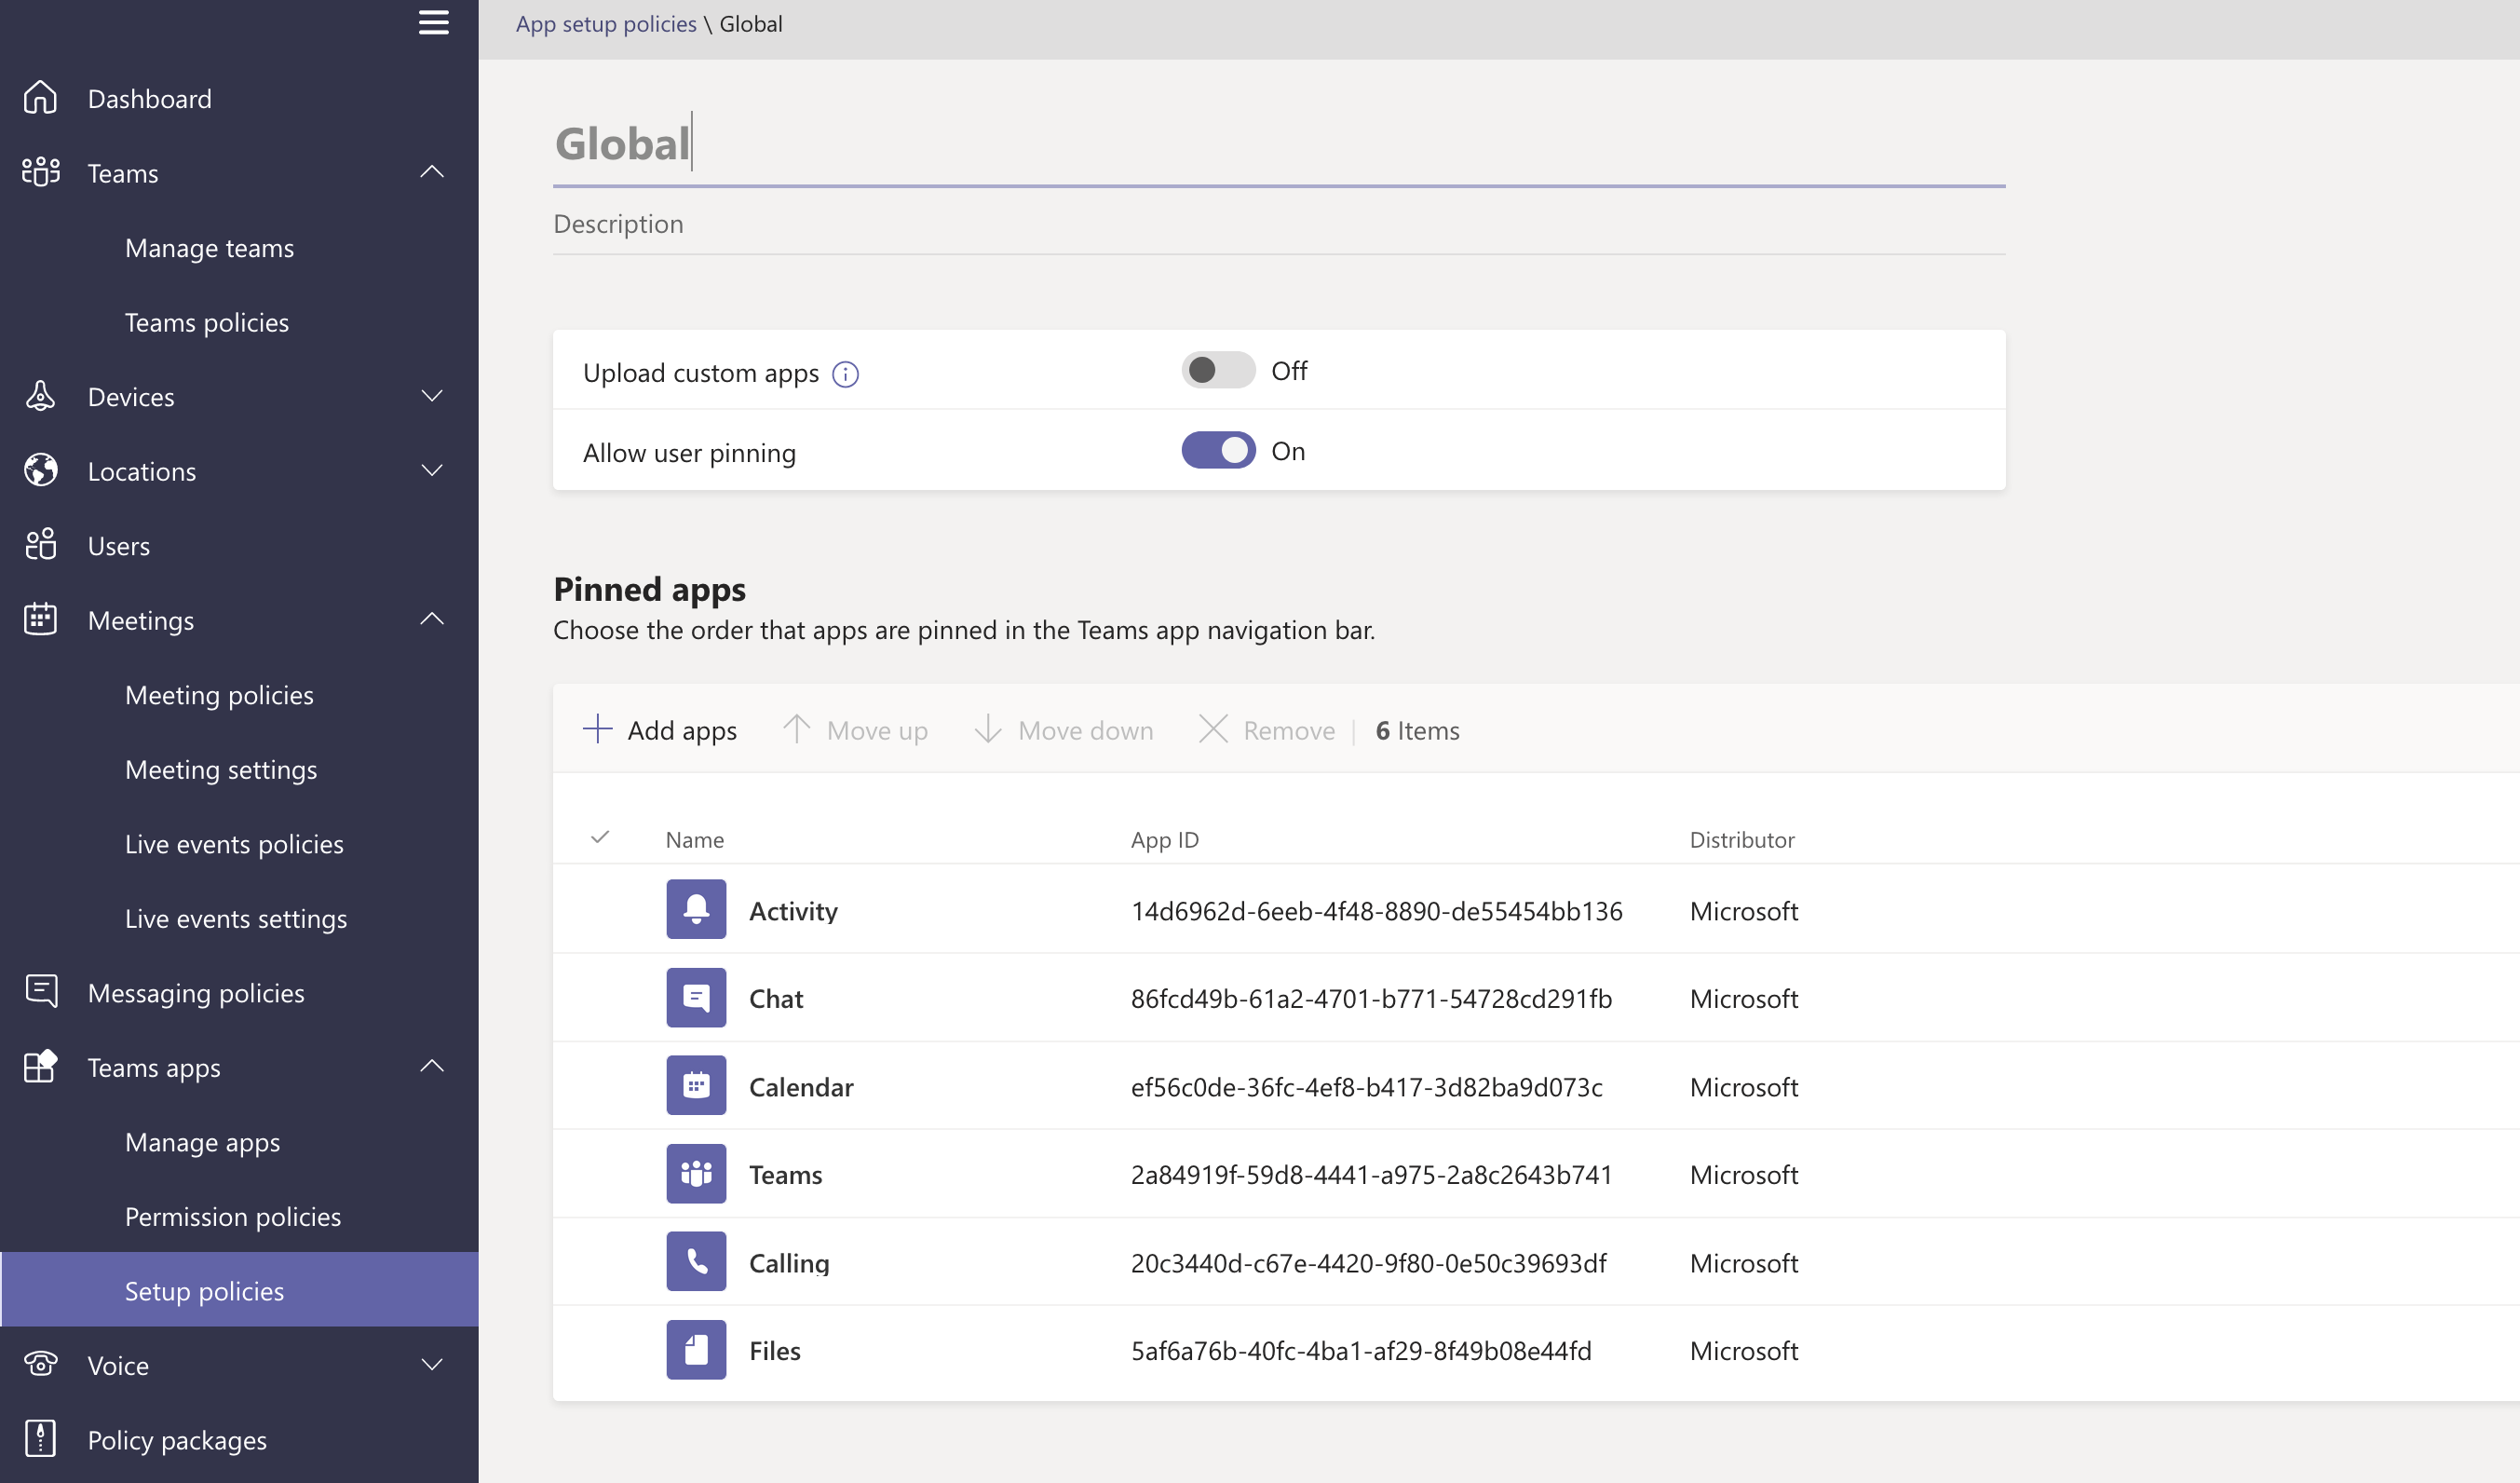Click the Remove X icon

[1213, 729]
